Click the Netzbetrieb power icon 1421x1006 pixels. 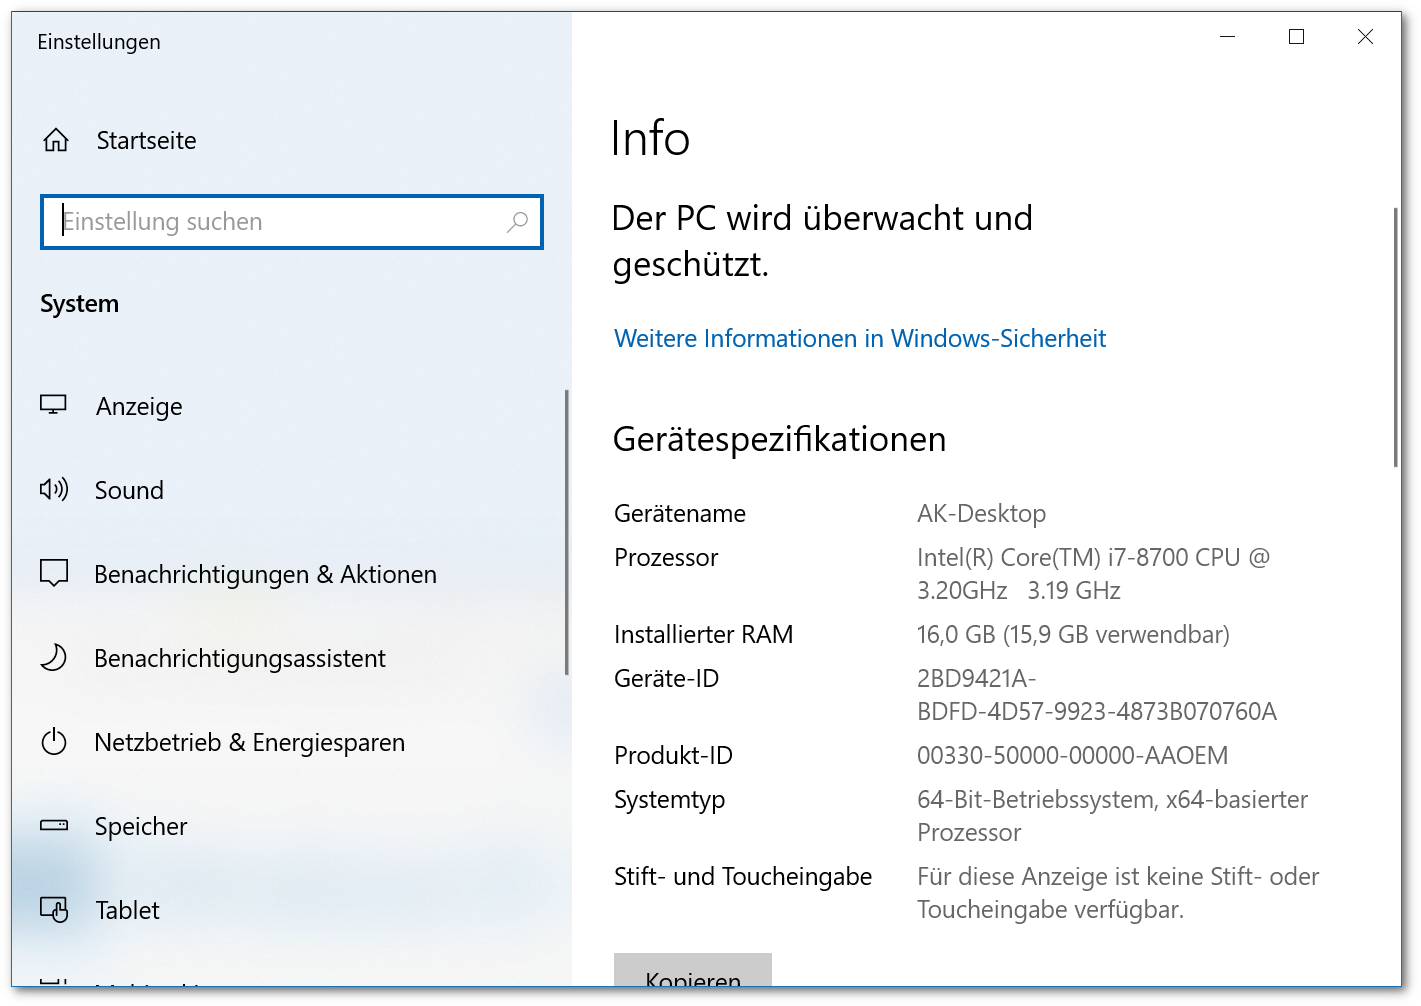click(53, 741)
